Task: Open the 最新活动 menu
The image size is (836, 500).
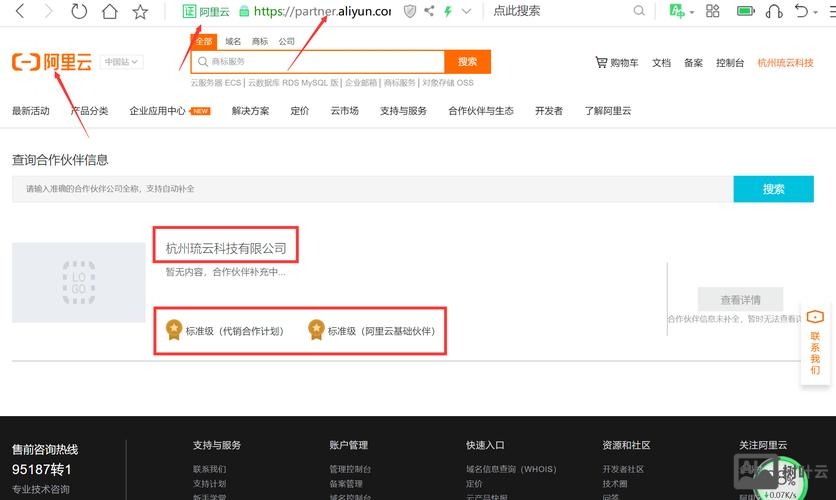Action: [x=31, y=111]
